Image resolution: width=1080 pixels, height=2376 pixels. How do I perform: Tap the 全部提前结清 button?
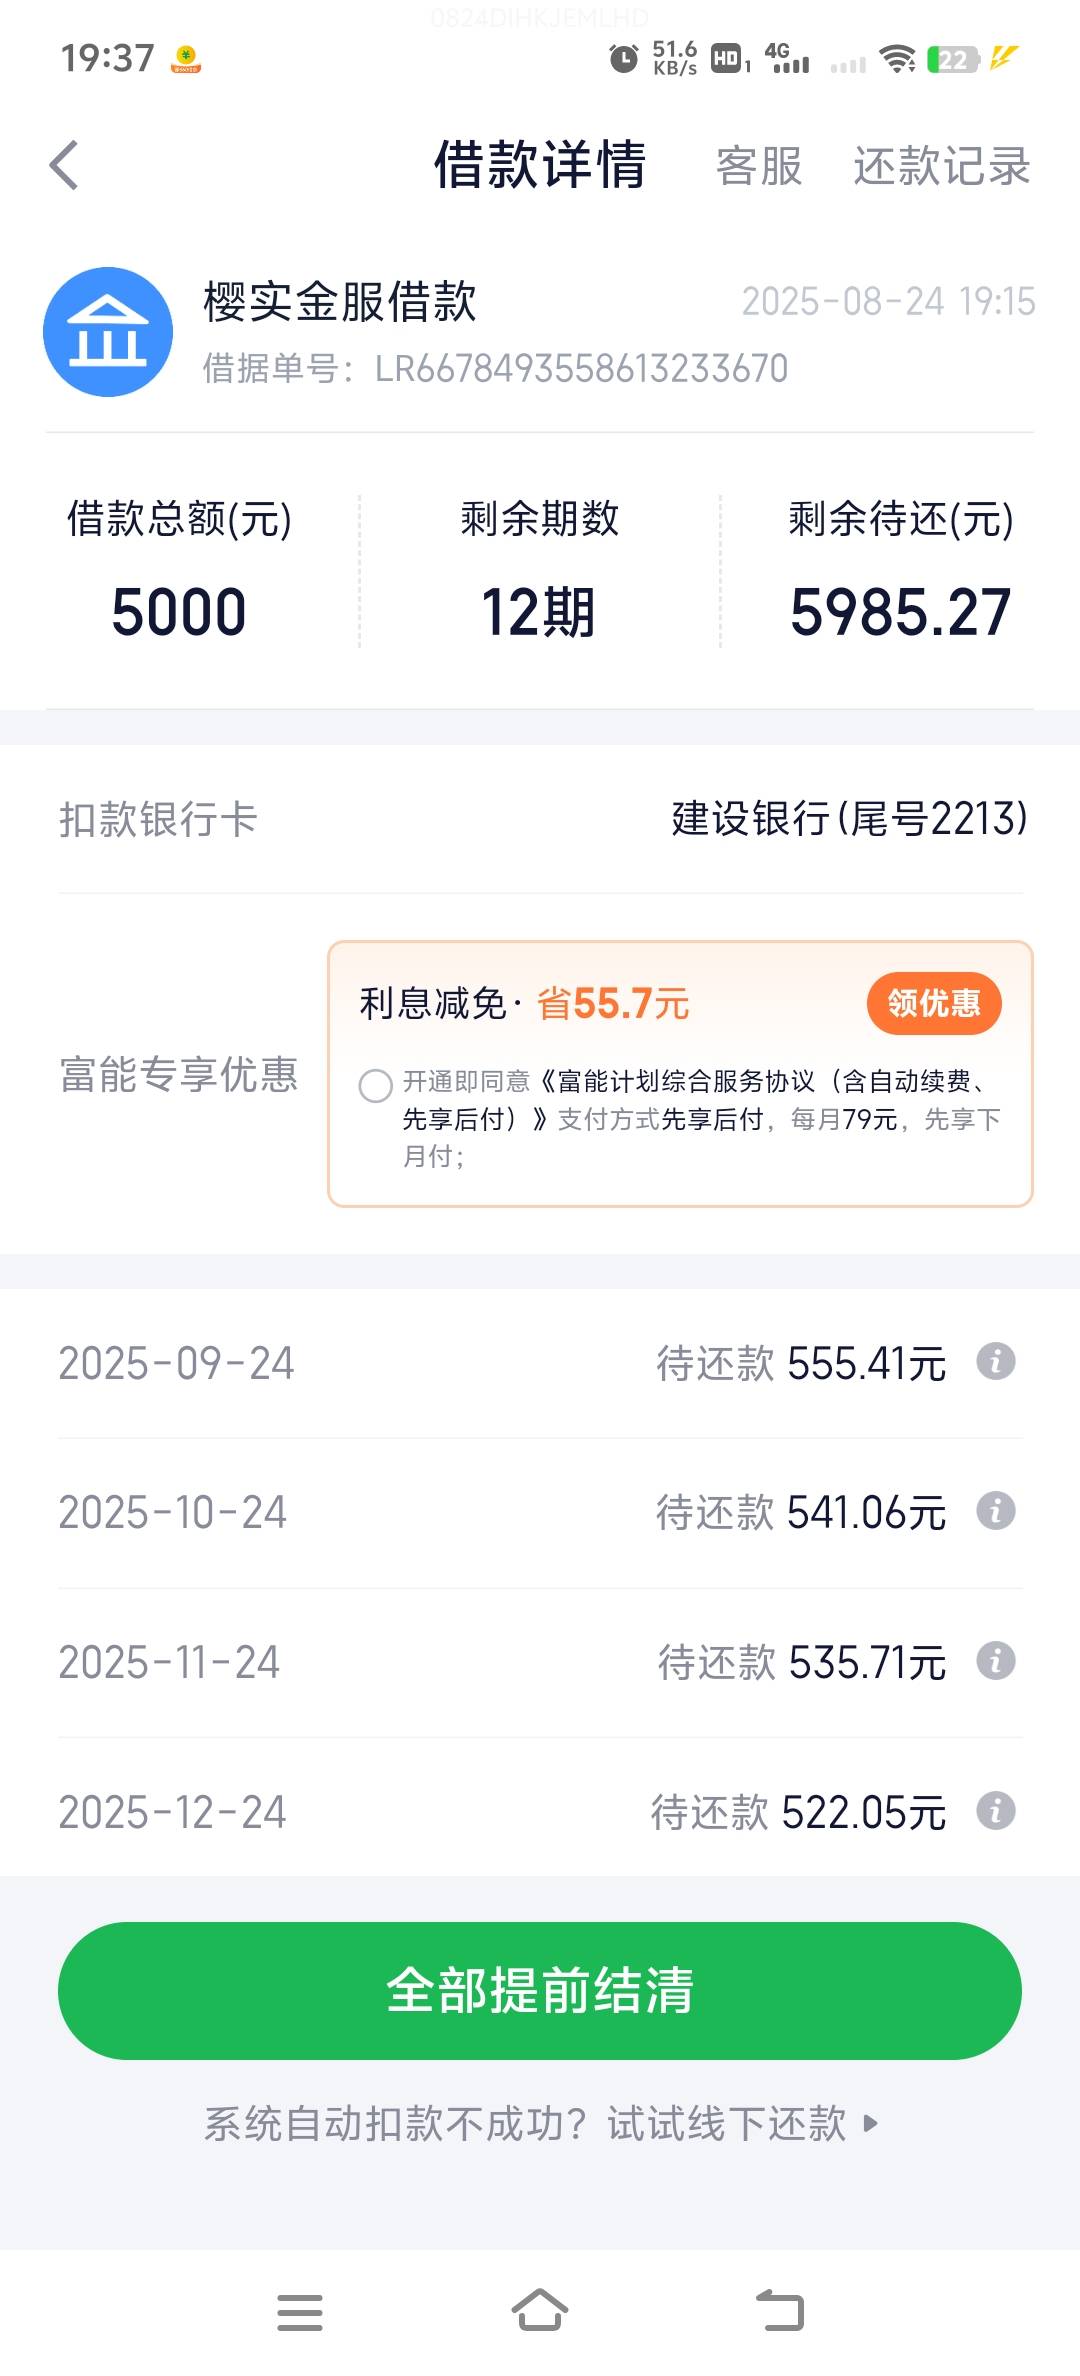(x=540, y=1991)
